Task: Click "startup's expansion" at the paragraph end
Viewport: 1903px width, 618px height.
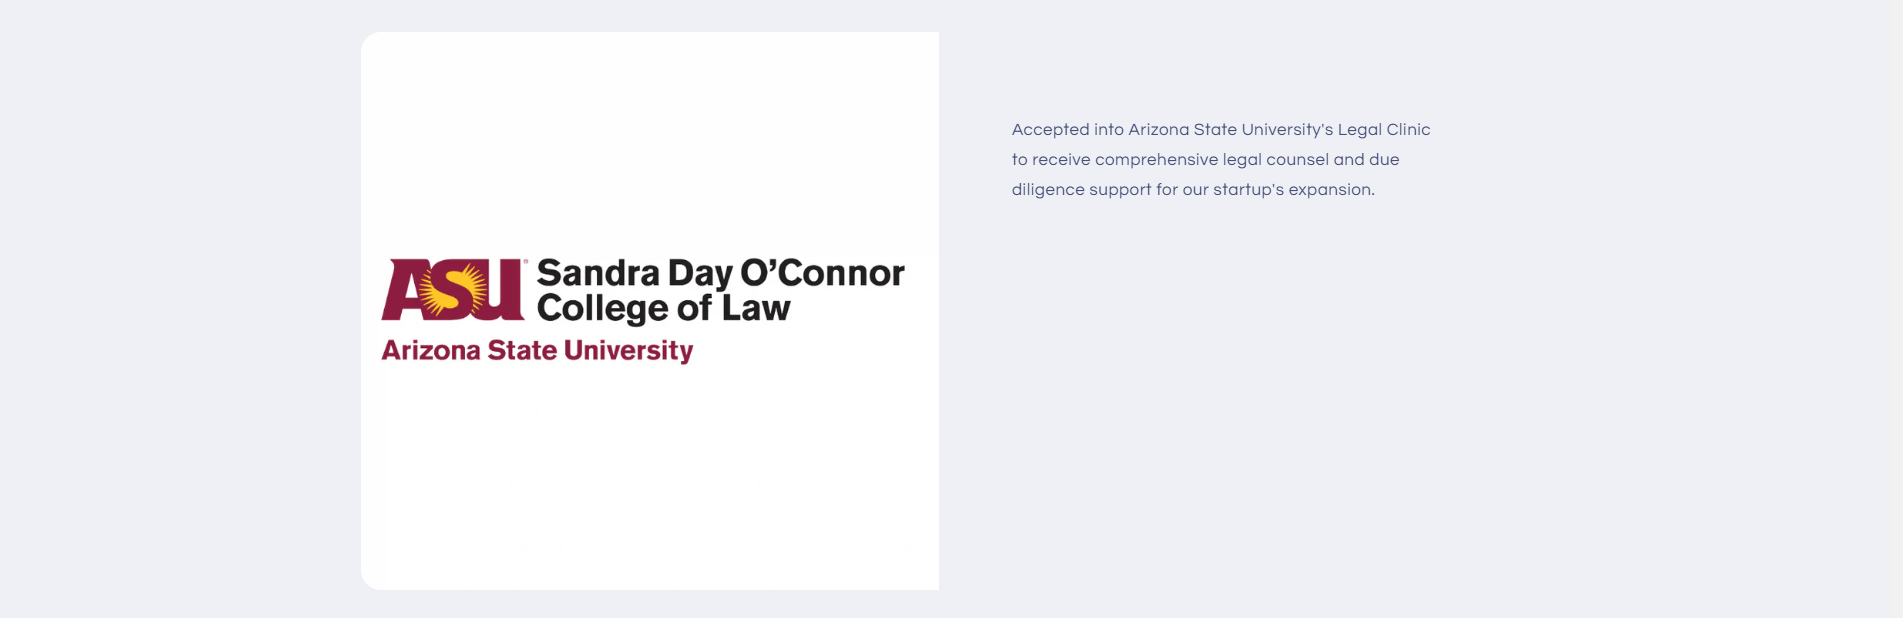Action: click(1293, 190)
